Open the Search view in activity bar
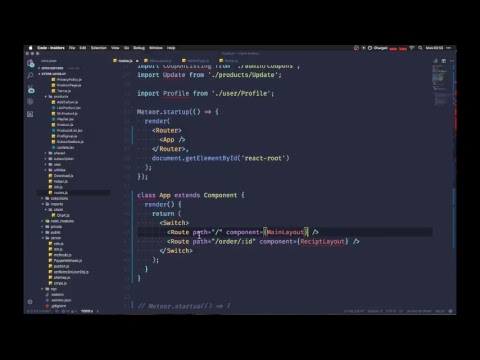 point(30,75)
